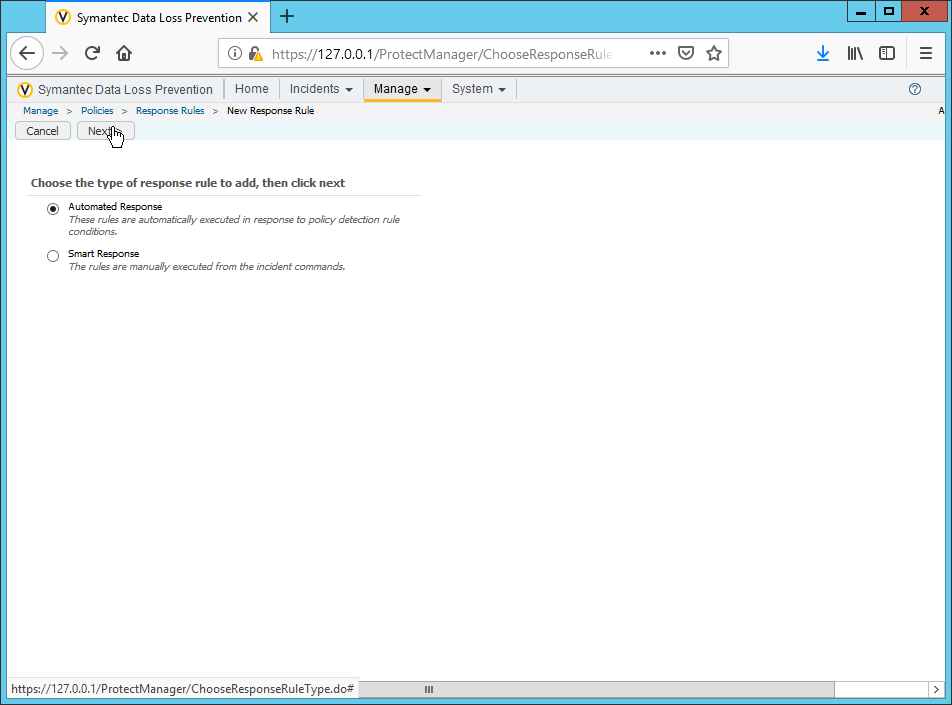Expand the System dropdown menu
The image size is (952, 705).
(x=478, y=89)
